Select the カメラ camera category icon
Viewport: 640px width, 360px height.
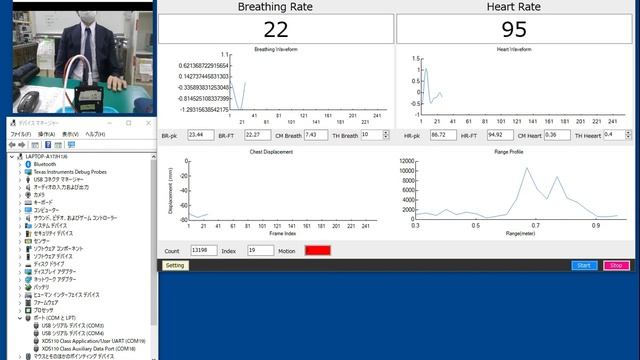(28, 195)
